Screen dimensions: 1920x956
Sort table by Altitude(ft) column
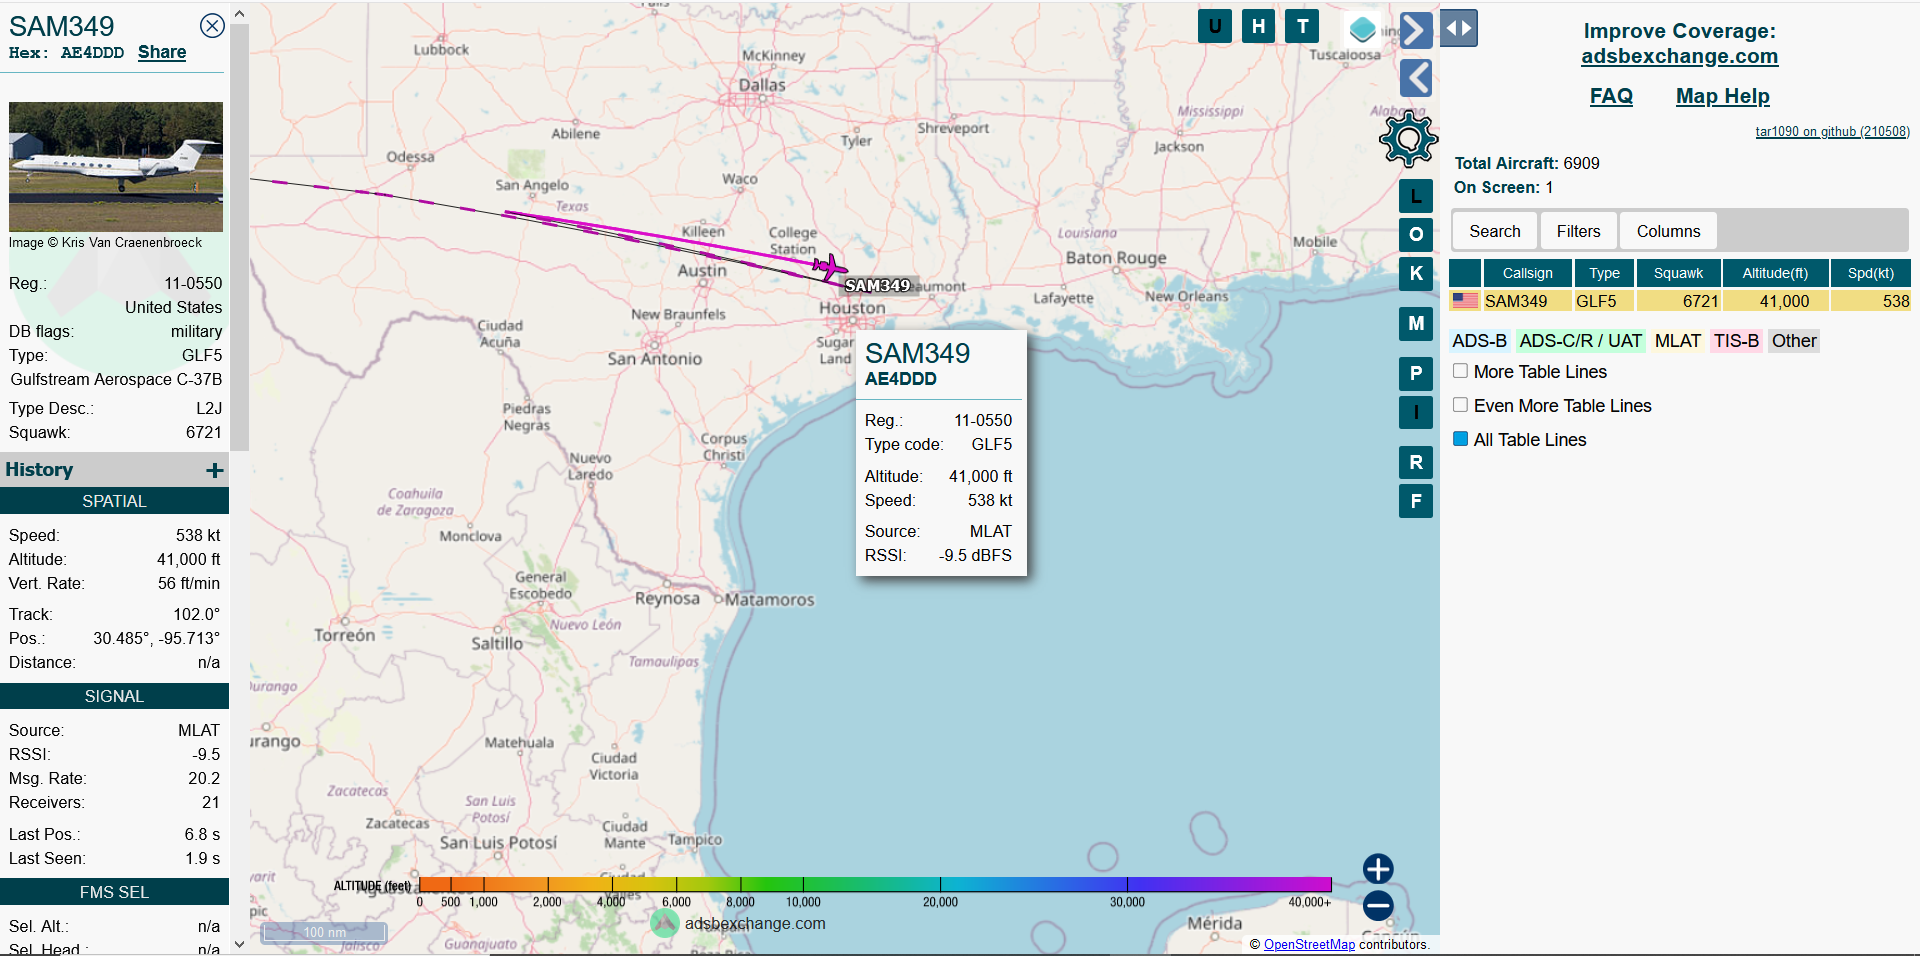[x=1775, y=273]
